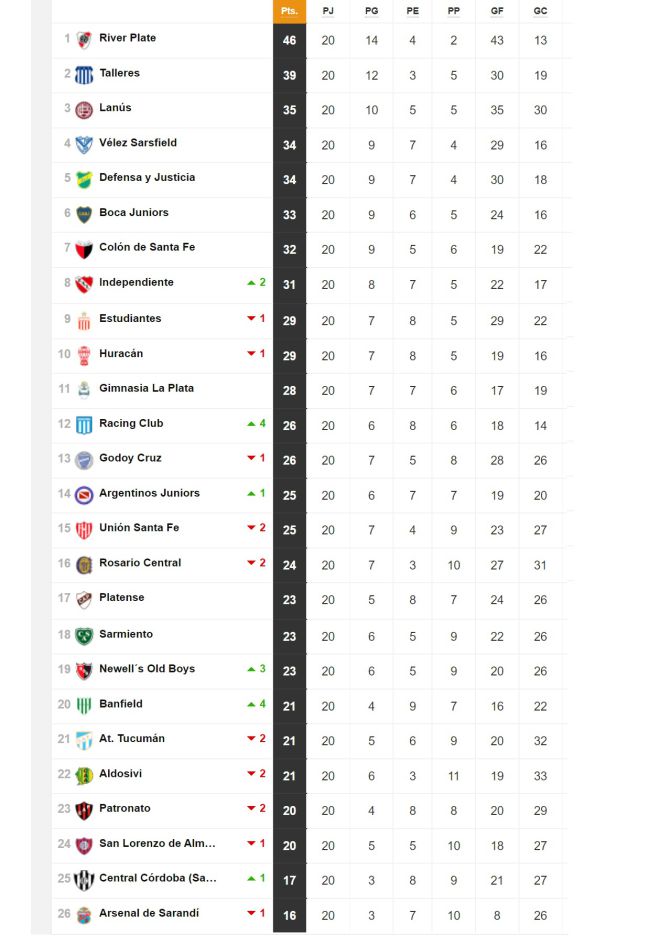The height and width of the screenshot is (945, 649).
Task: Select the GF column header
Action: tap(497, 11)
